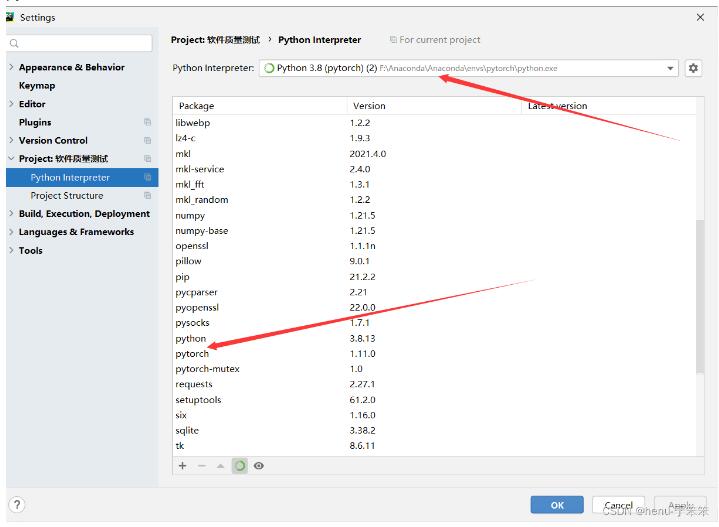Select the pytorch package row
The width and height of the screenshot is (719, 527).
pos(192,354)
